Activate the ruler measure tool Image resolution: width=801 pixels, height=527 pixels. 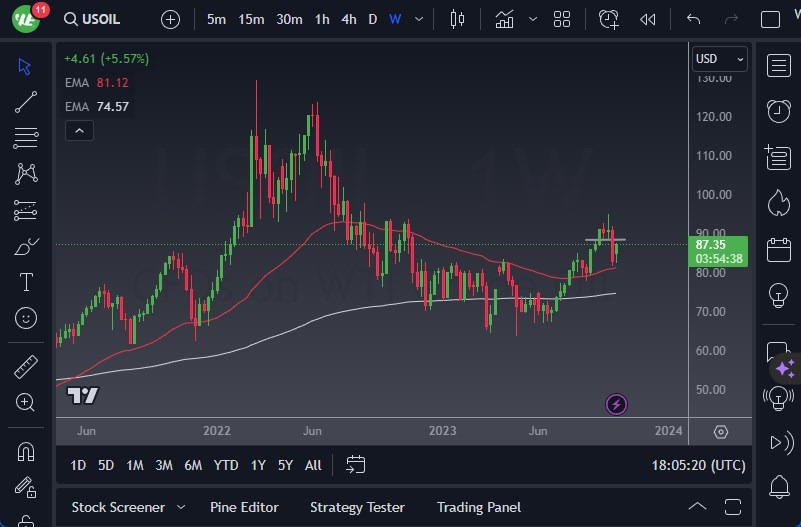click(x=26, y=367)
